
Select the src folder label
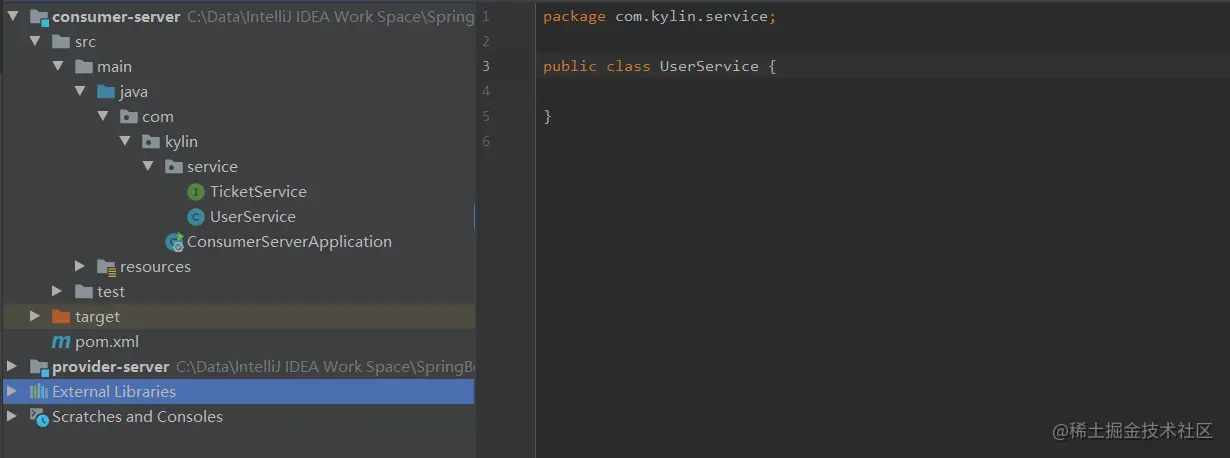click(86, 42)
